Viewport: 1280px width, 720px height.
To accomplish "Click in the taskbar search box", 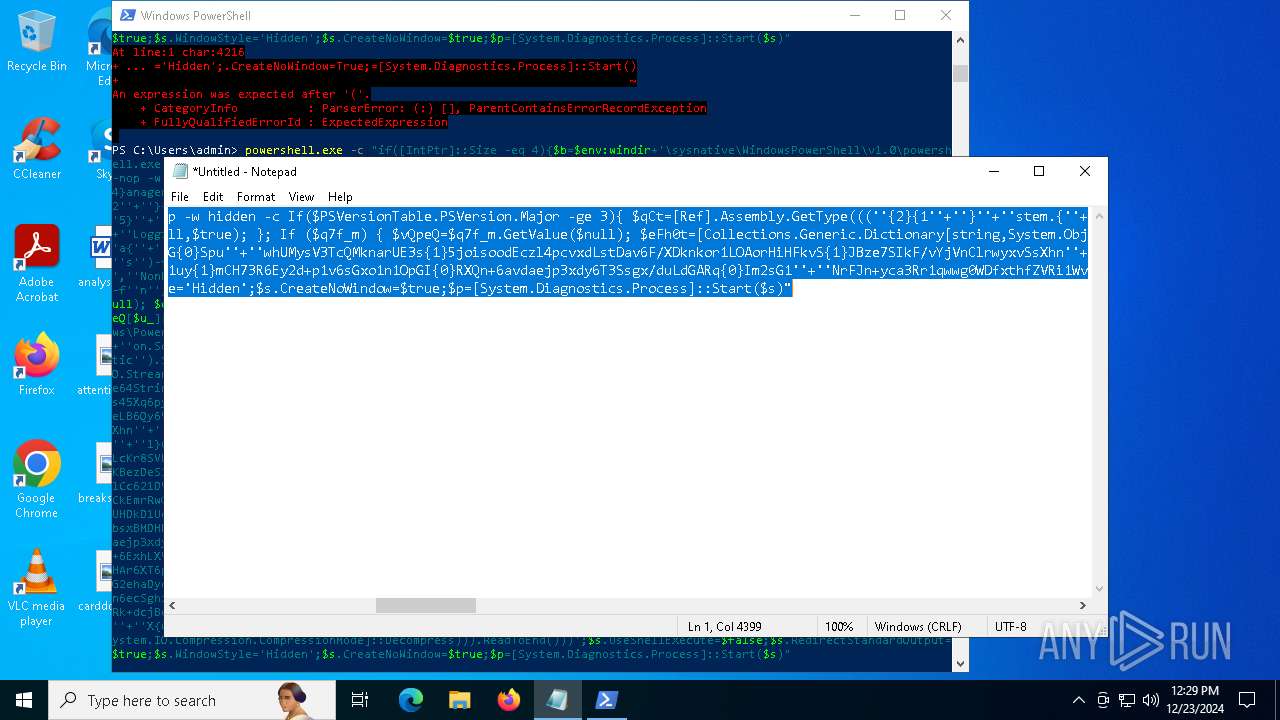I will point(190,700).
